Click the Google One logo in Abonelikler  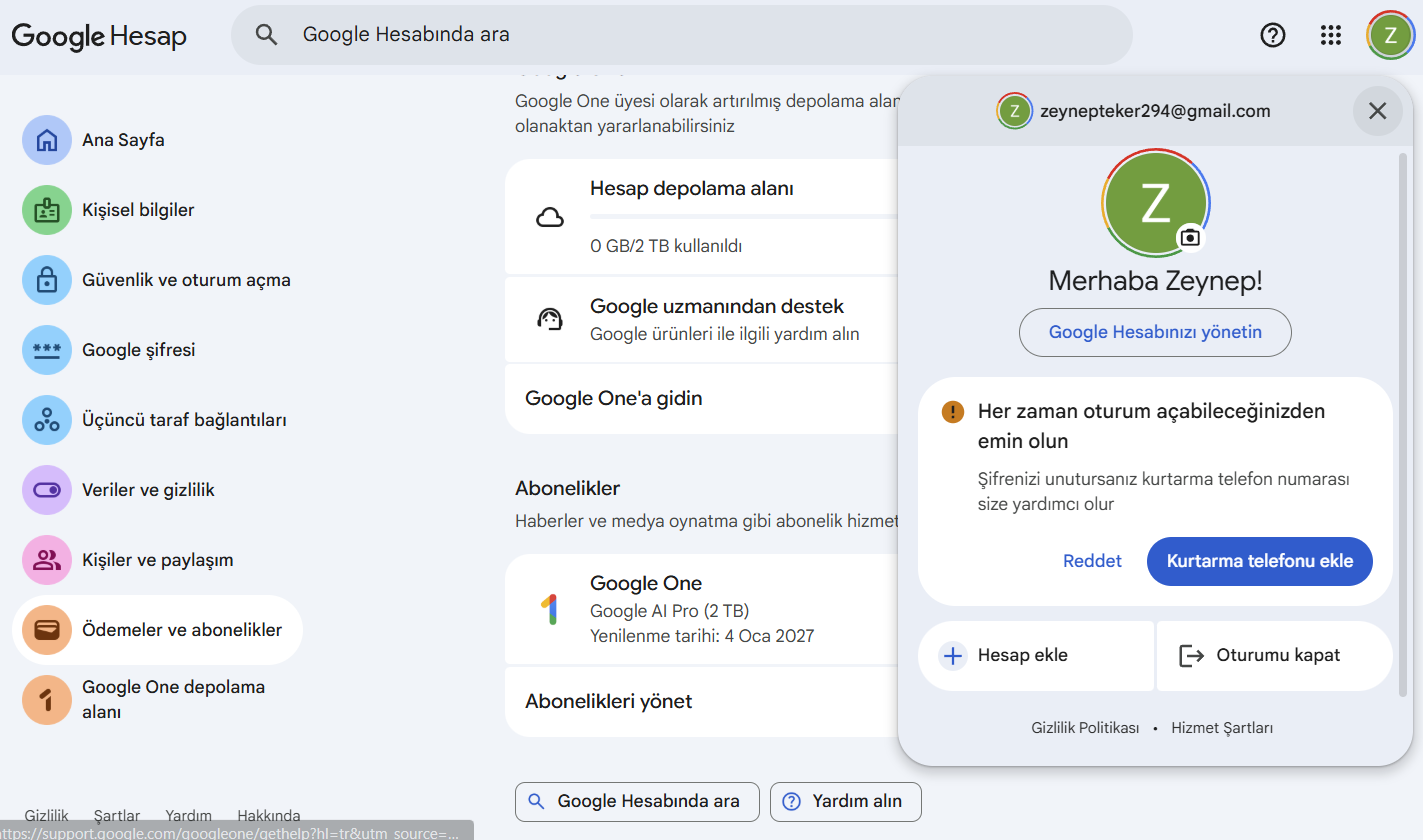pos(549,609)
